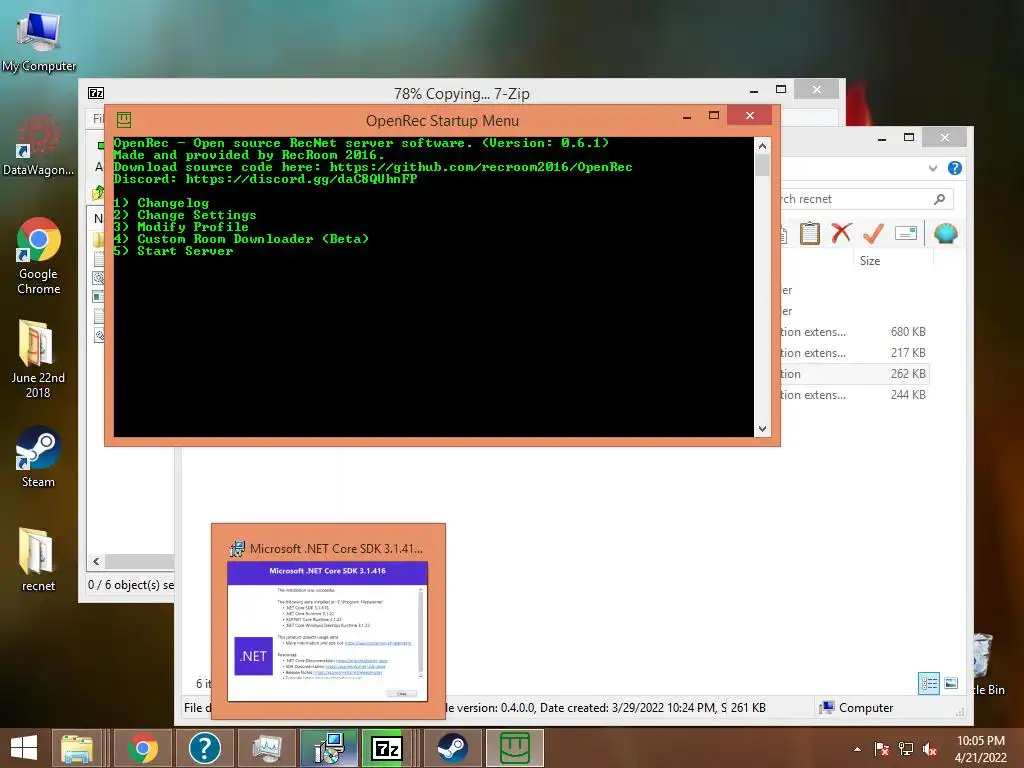
Task: Click the Action Center flag tray icon
Action: click(881, 749)
